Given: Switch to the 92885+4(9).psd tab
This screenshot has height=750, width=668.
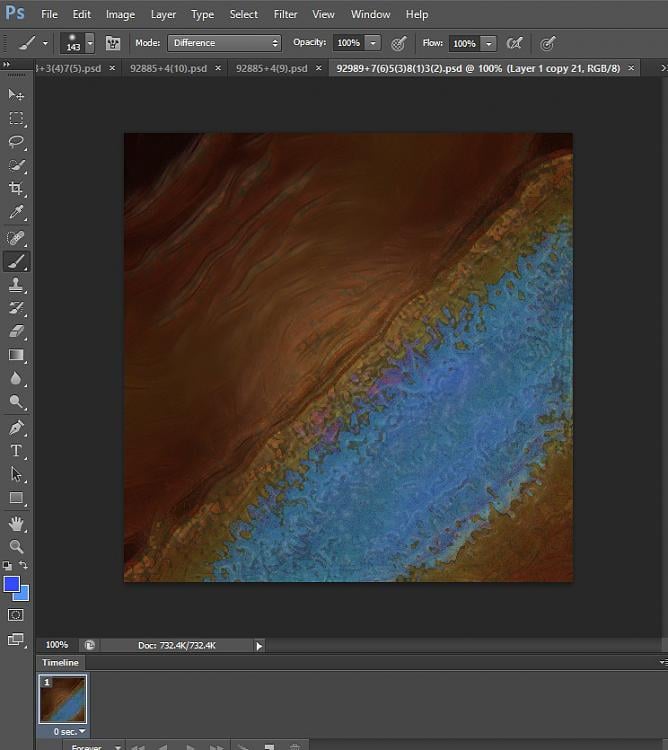Looking at the screenshot, I should coord(272,68).
